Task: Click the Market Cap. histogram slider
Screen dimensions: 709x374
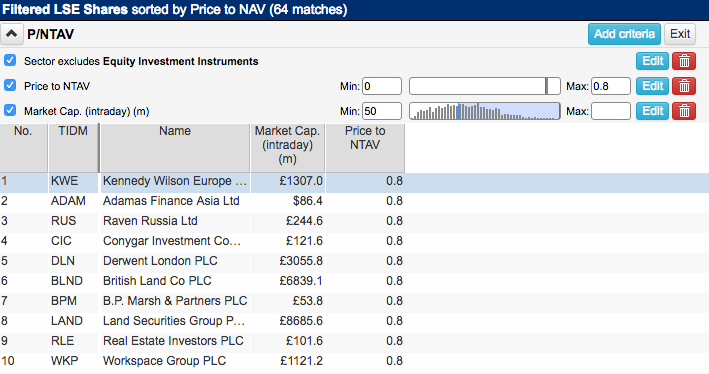Action: coord(485,111)
